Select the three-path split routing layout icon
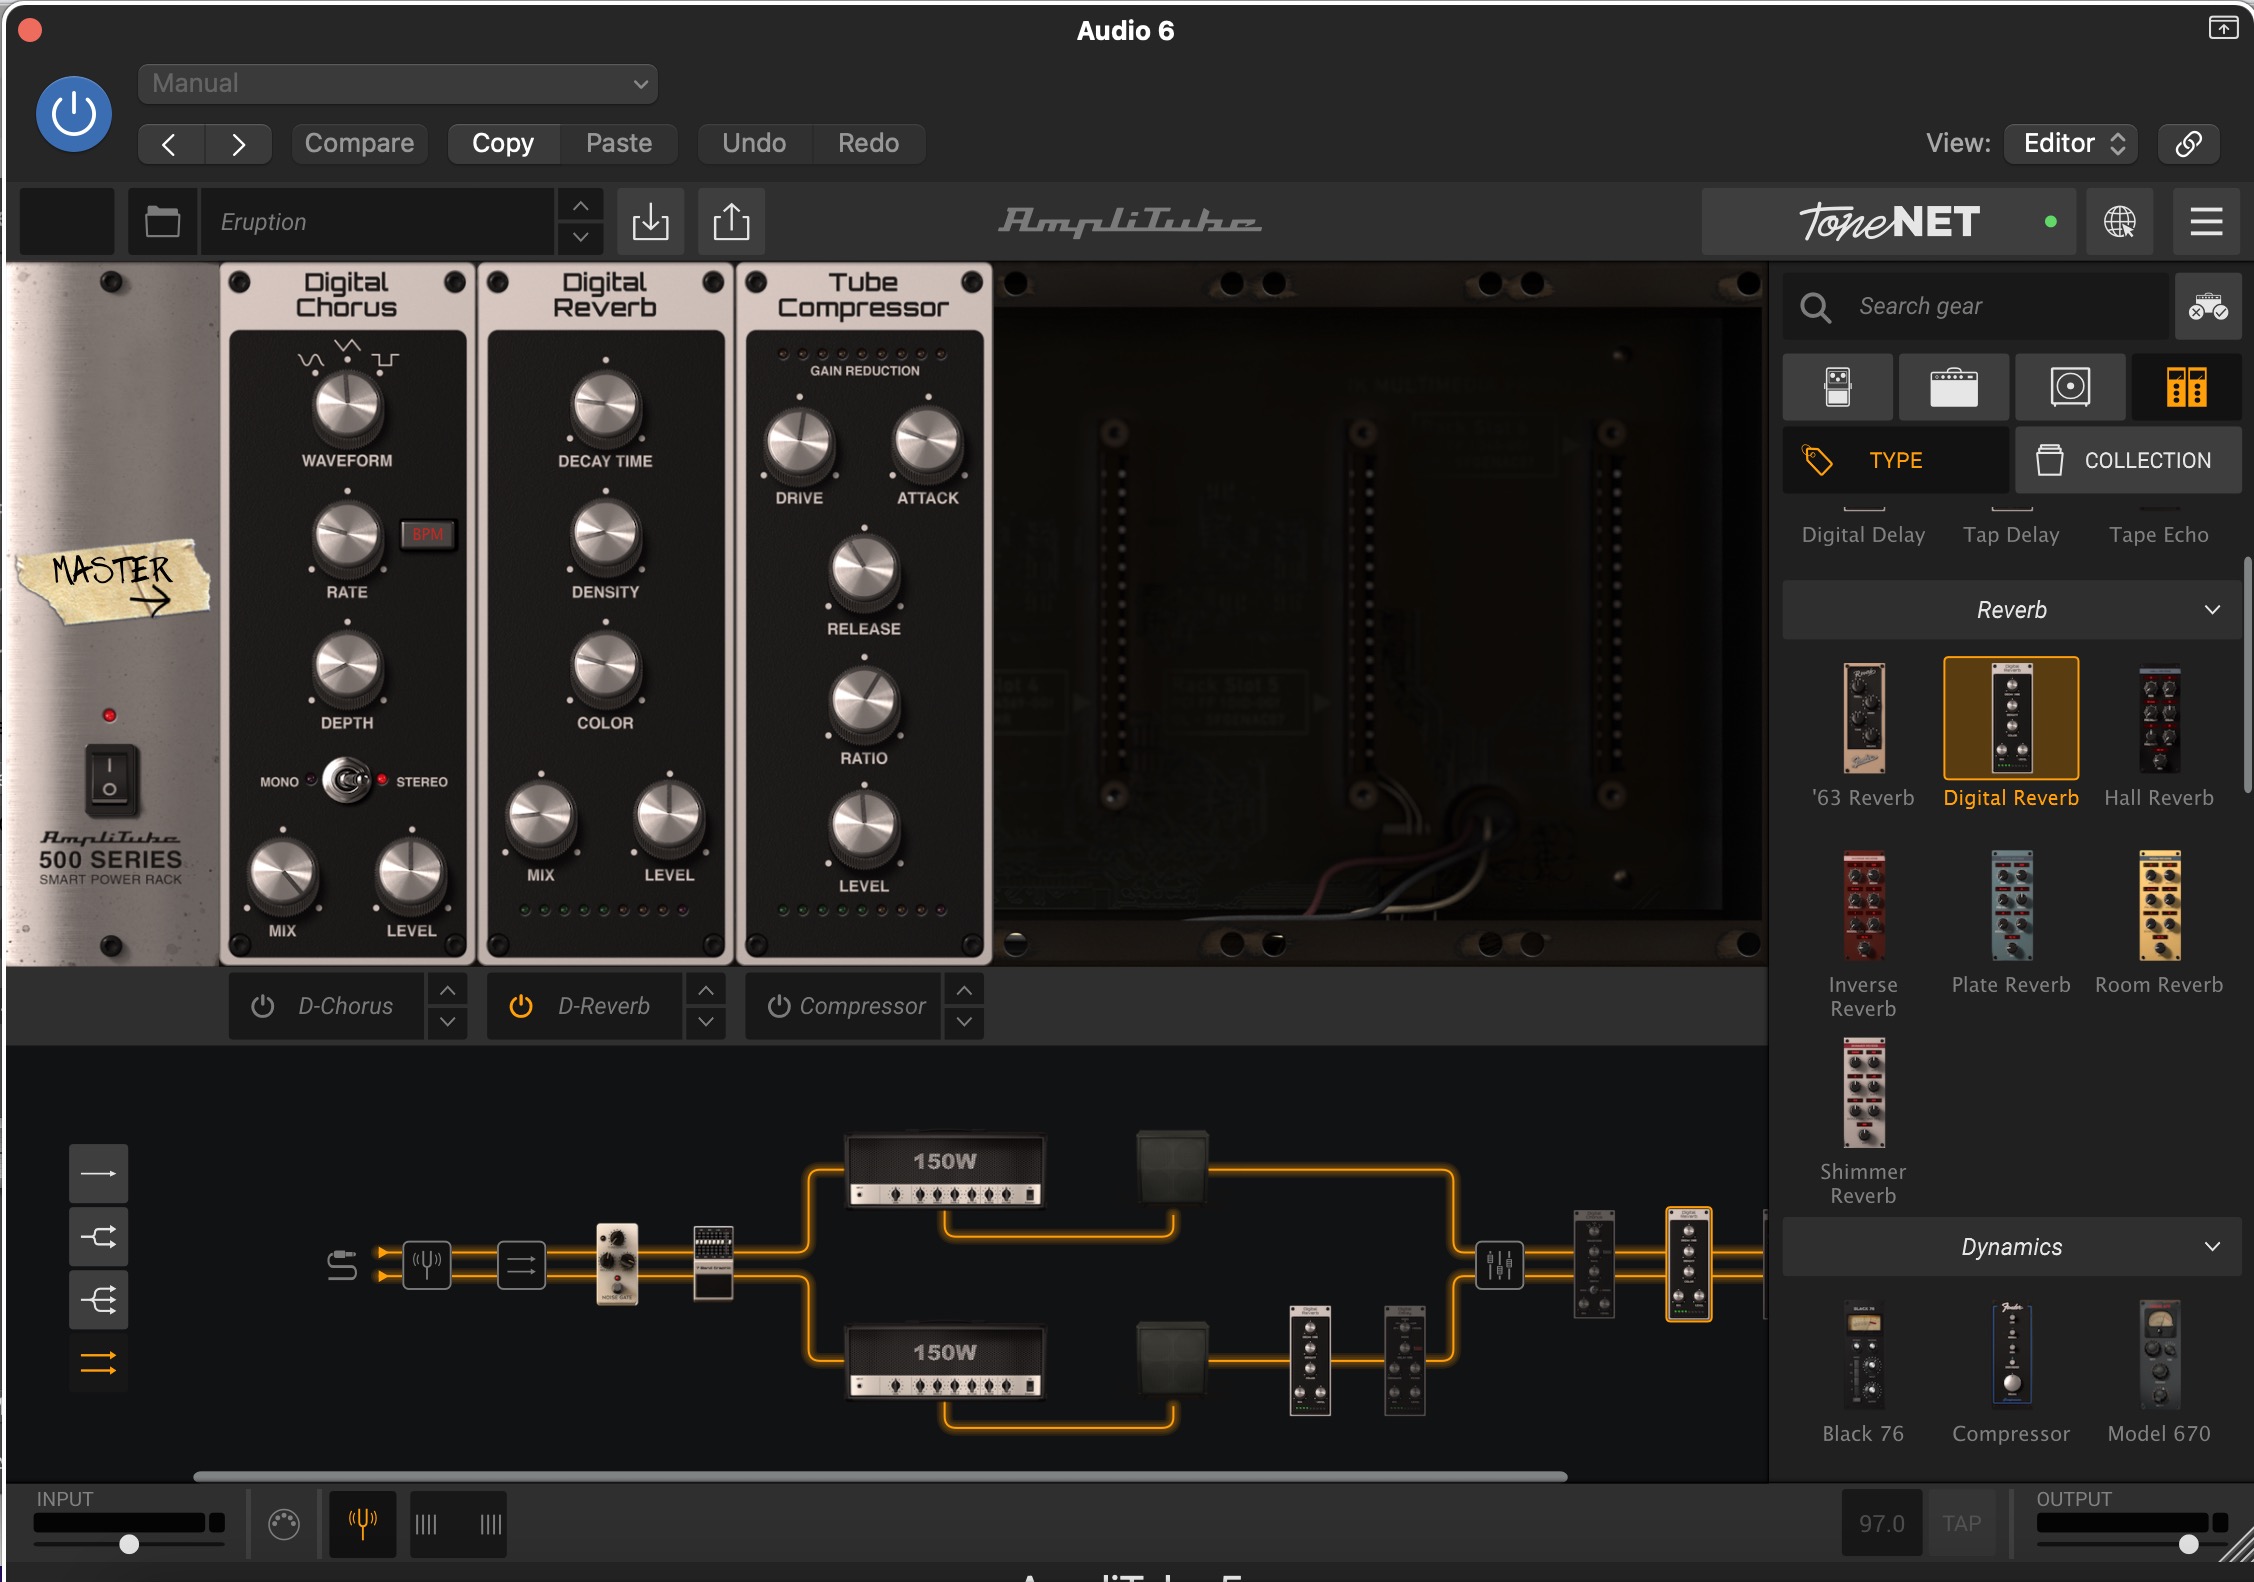 pyautogui.click(x=98, y=1300)
